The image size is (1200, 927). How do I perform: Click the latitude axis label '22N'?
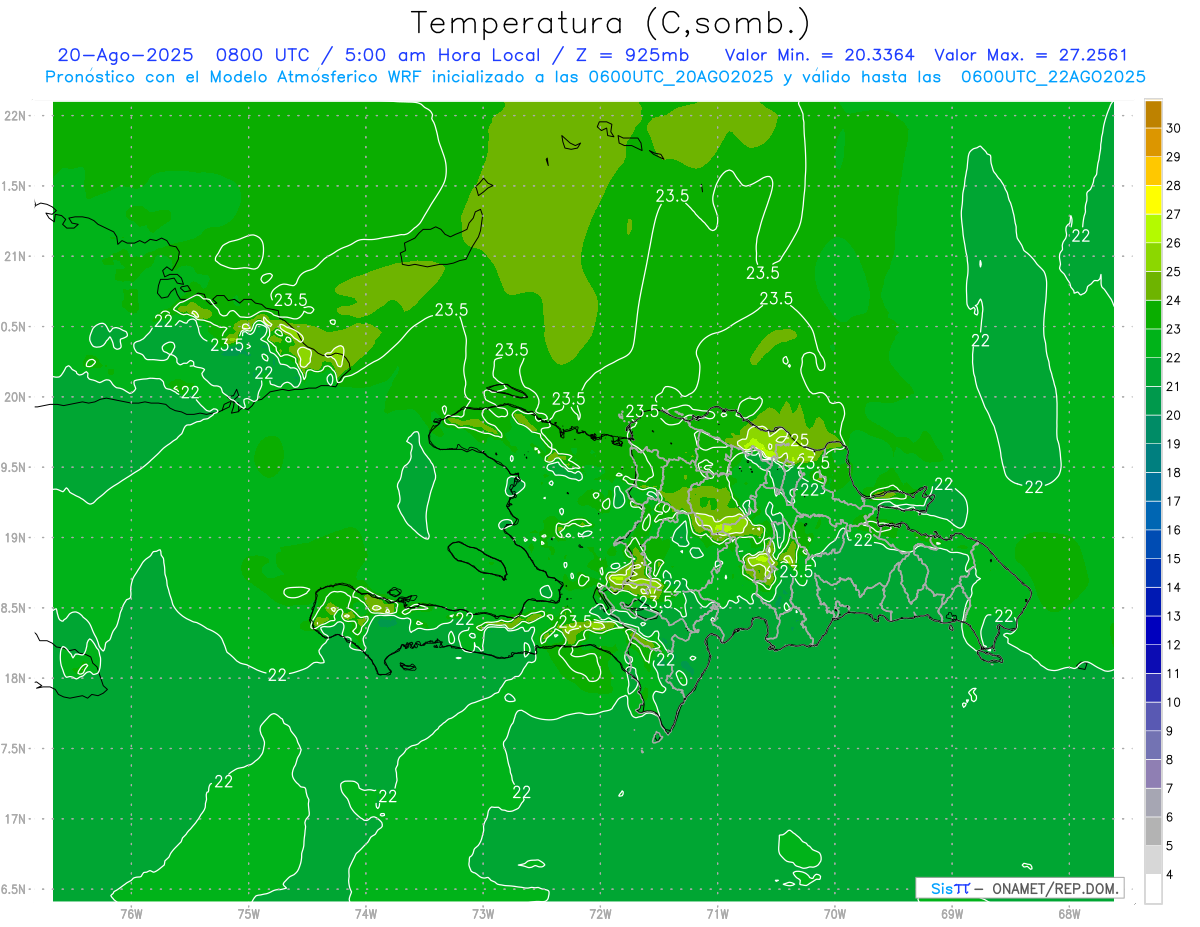[16, 116]
